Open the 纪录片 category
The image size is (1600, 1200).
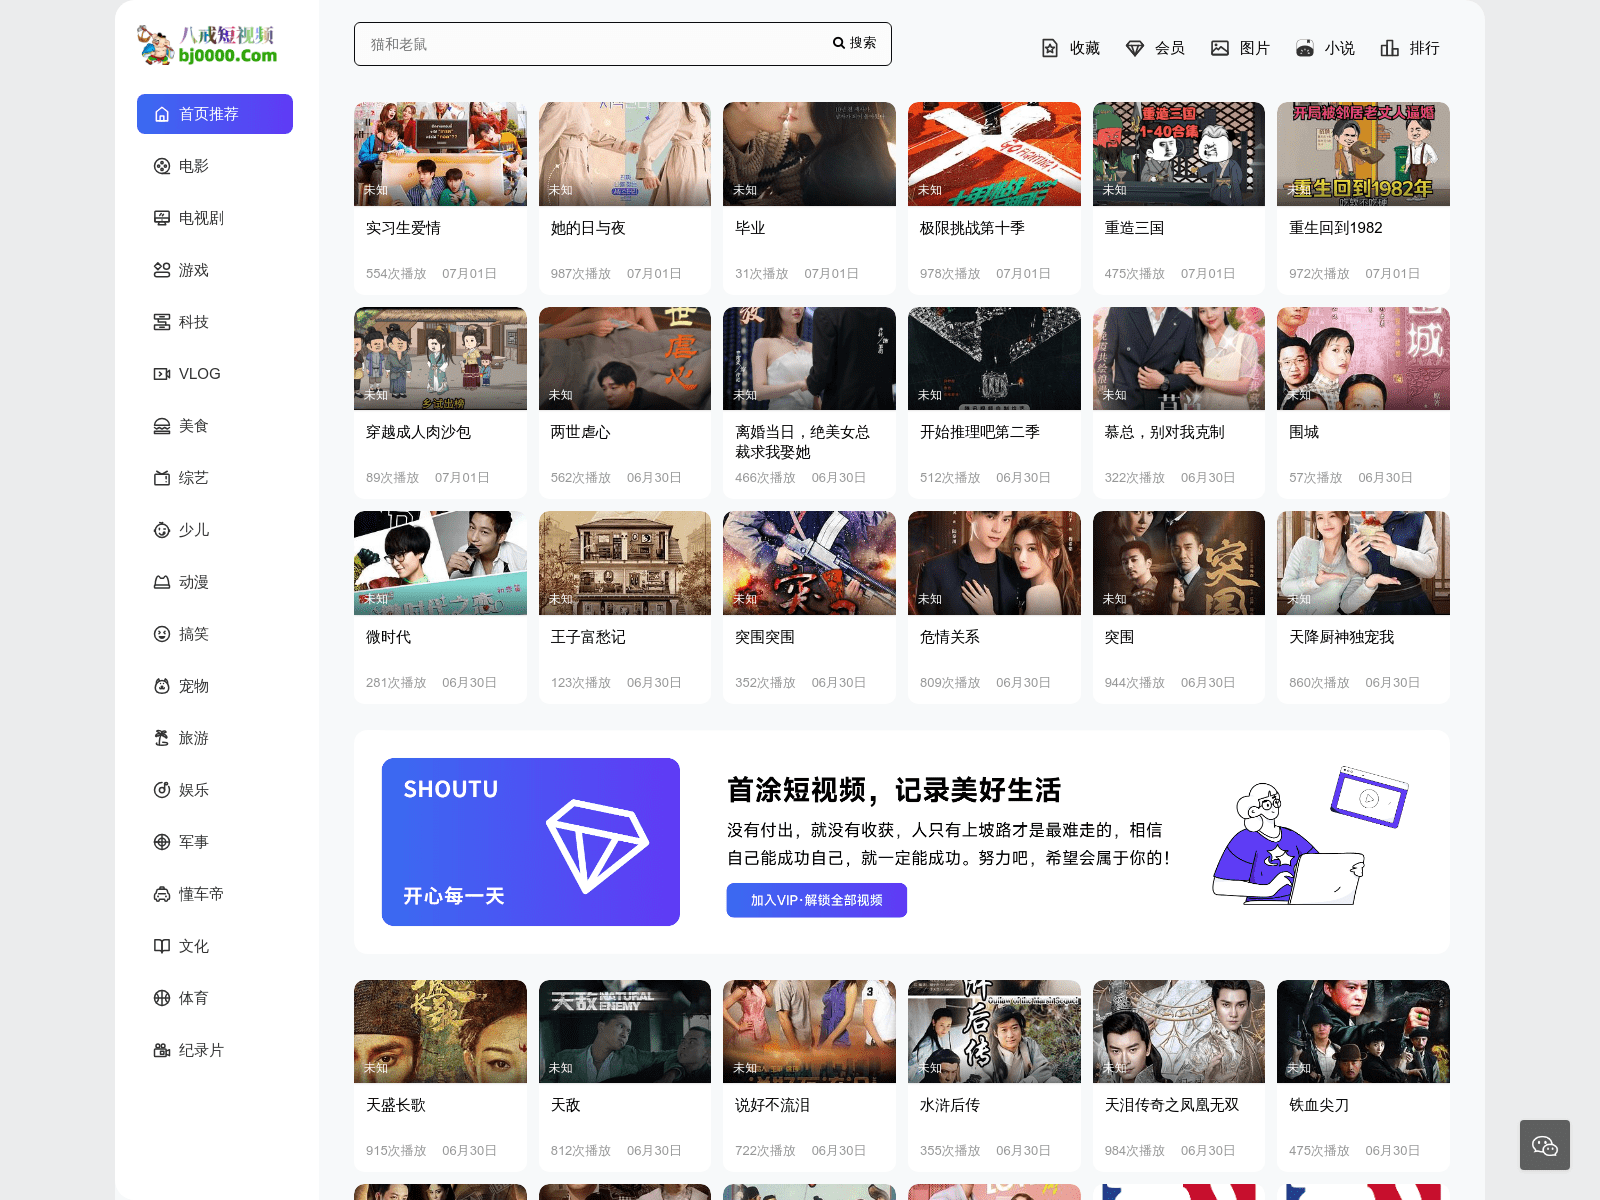point(215,1050)
